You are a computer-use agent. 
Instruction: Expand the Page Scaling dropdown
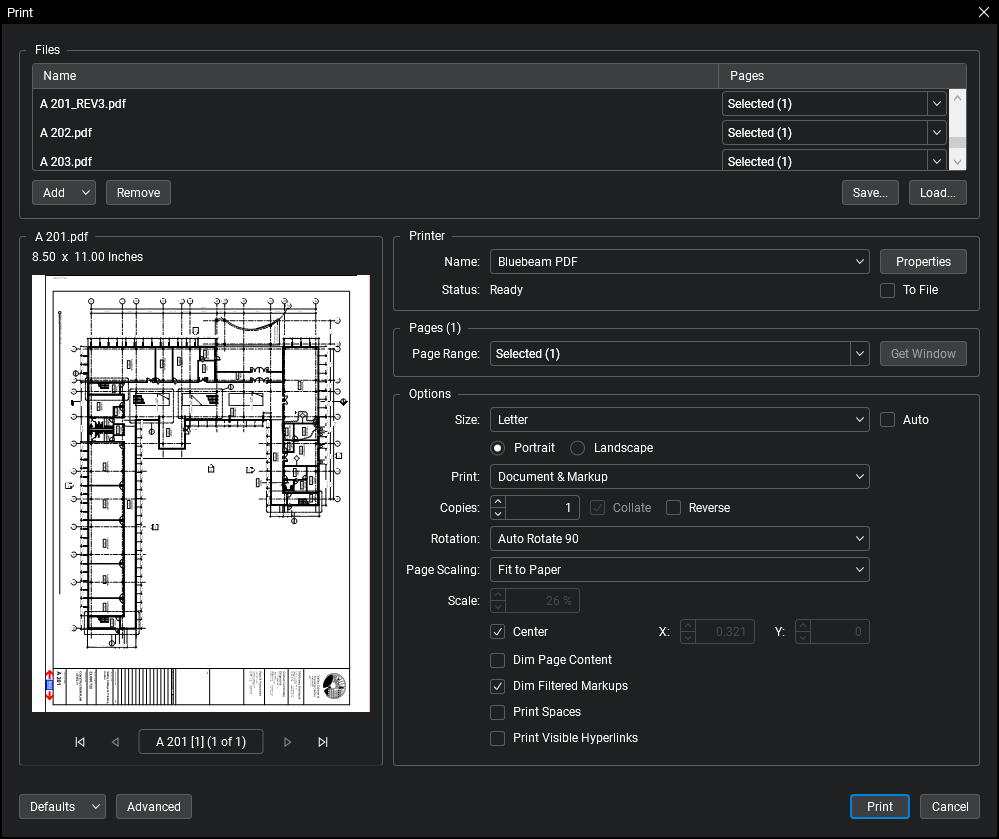pyautogui.click(x=679, y=570)
